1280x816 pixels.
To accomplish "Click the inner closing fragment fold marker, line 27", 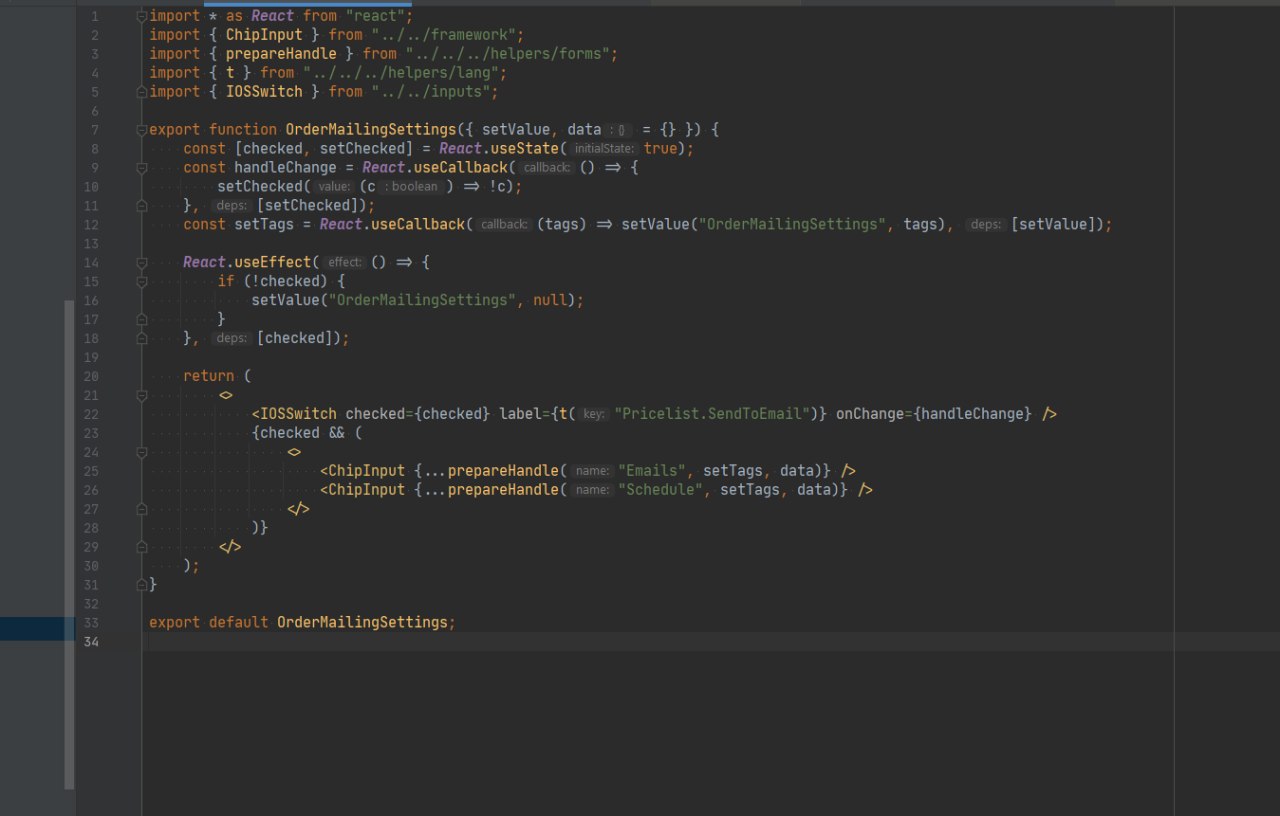I will (x=142, y=509).
